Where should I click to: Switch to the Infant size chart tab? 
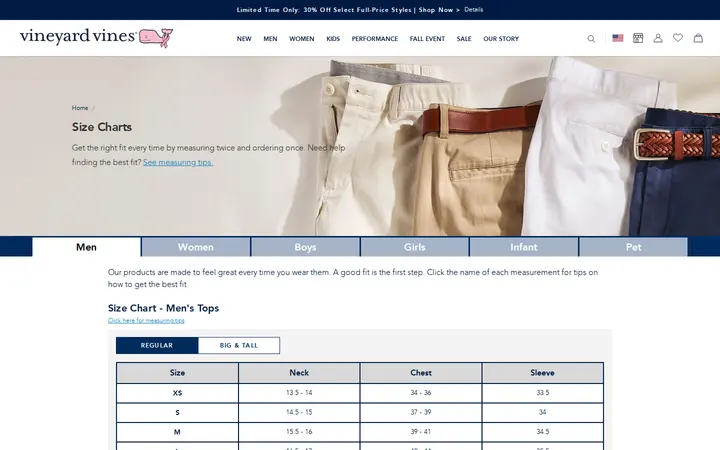coord(524,247)
